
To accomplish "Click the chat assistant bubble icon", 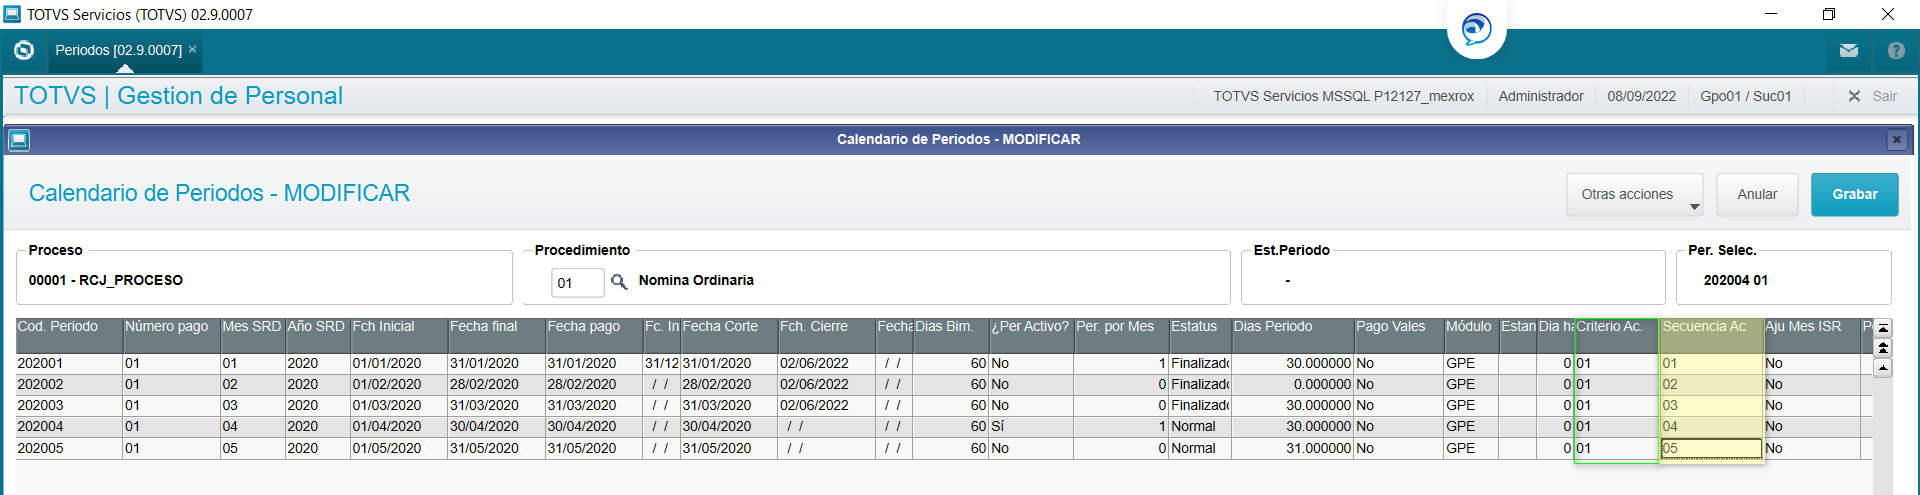I will click(x=1476, y=29).
